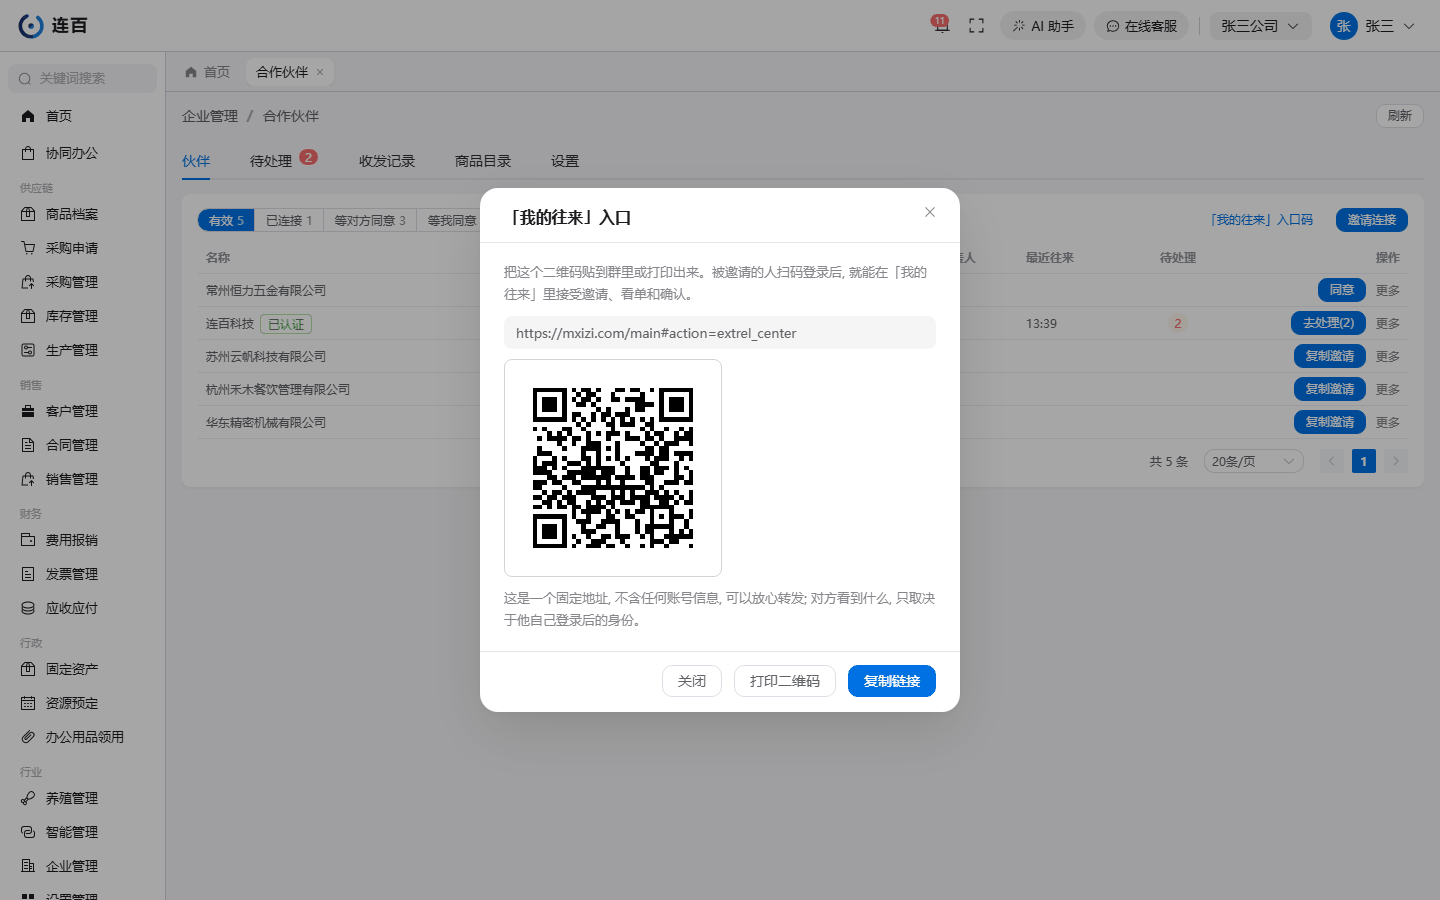Click the 复制链接 button
Viewport: 1440px width, 900px height.
(892, 681)
